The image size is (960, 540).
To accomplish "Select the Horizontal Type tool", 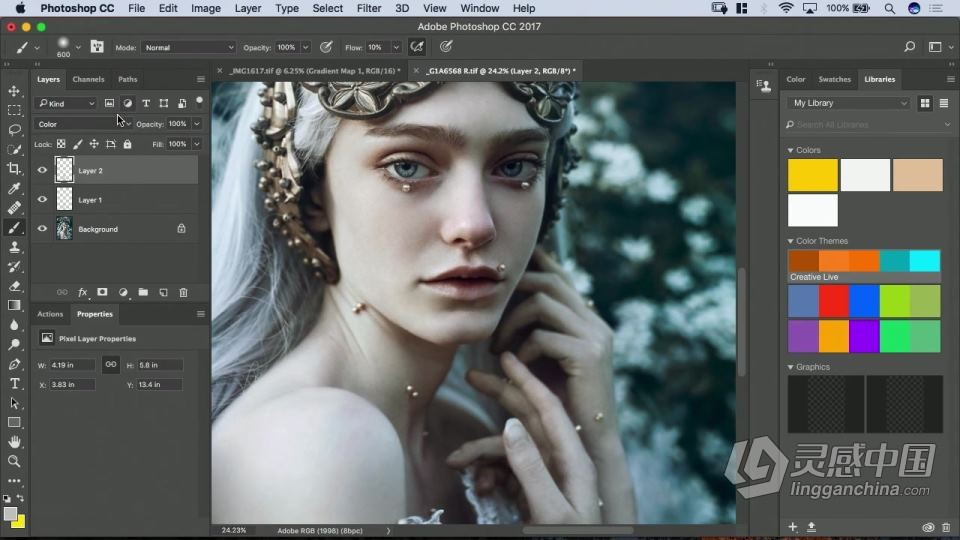I will tap(14, 384).
